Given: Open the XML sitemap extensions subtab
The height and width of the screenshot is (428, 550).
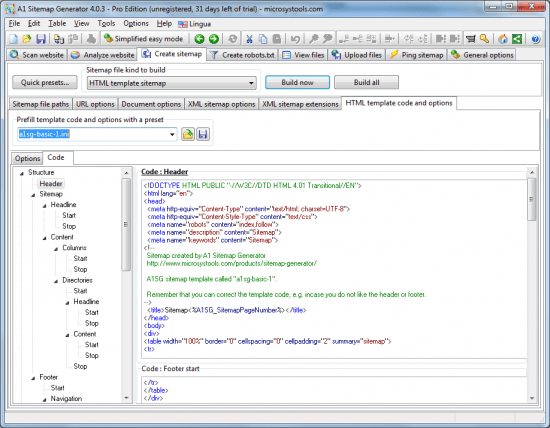Looking at the screenshot, I should tap(300, 104).
